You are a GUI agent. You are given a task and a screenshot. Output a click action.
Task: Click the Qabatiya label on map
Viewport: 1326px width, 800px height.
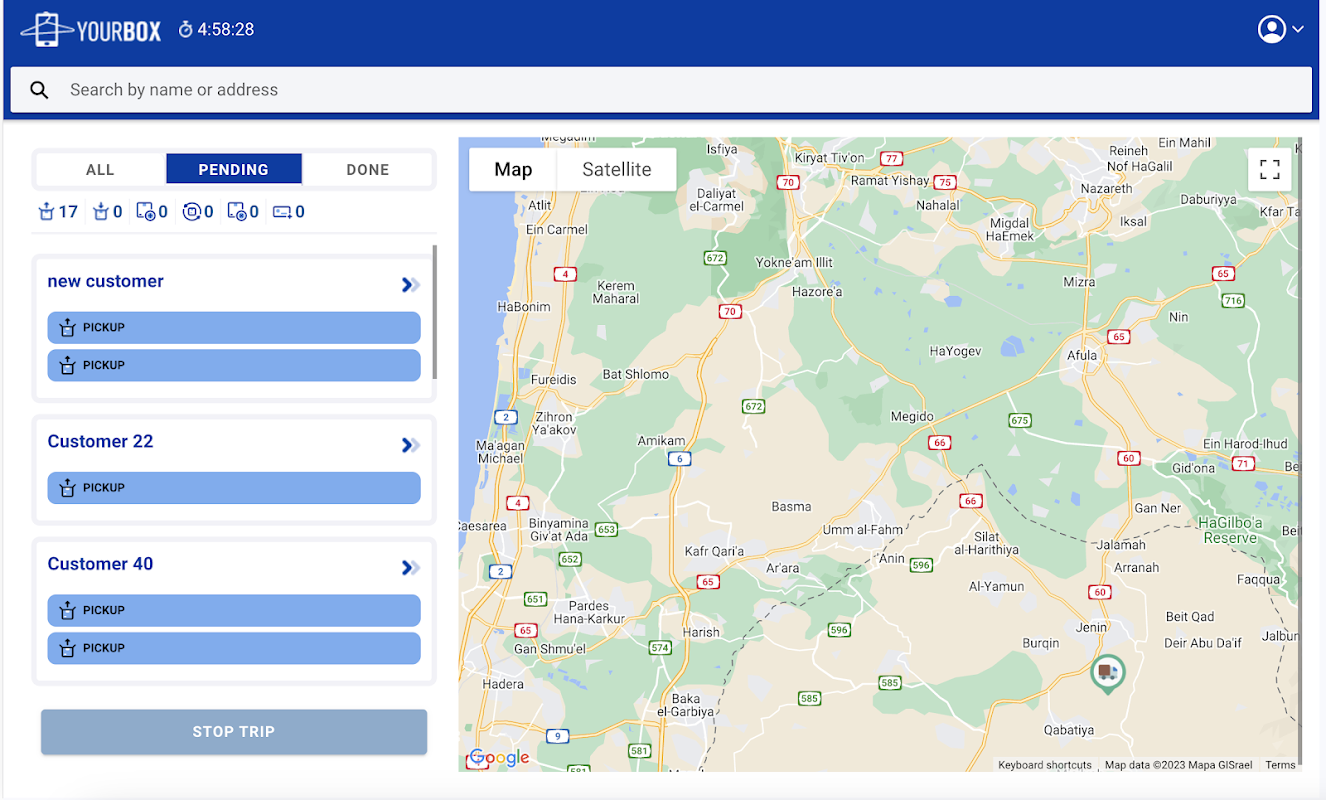click(x=1069, y=730)
